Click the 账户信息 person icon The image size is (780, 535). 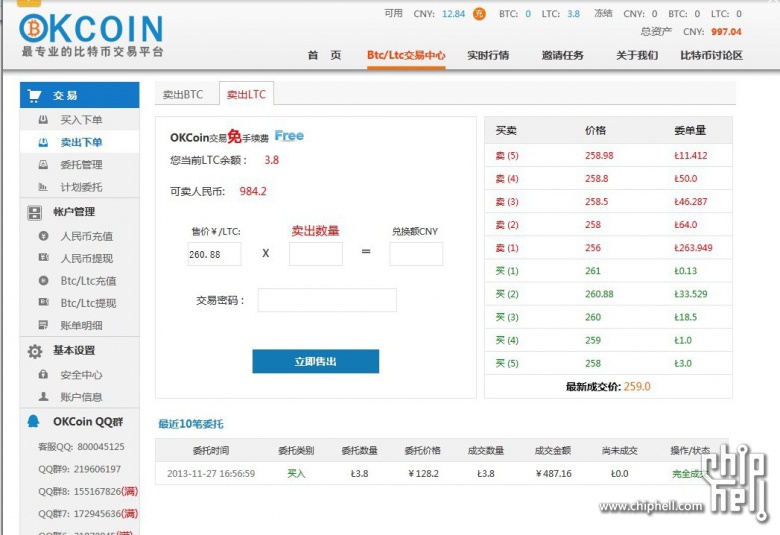tap(43, 397)
